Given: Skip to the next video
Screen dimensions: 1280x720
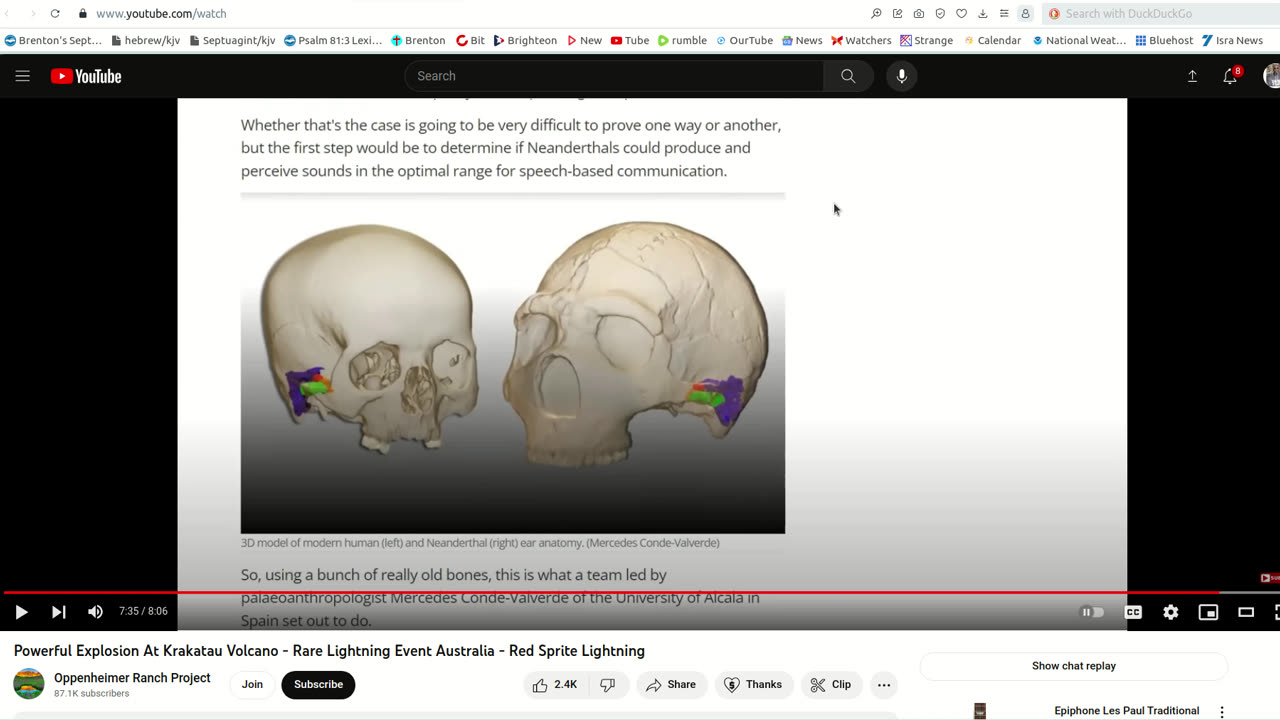Looking at the screenshot, I should 58,612.
